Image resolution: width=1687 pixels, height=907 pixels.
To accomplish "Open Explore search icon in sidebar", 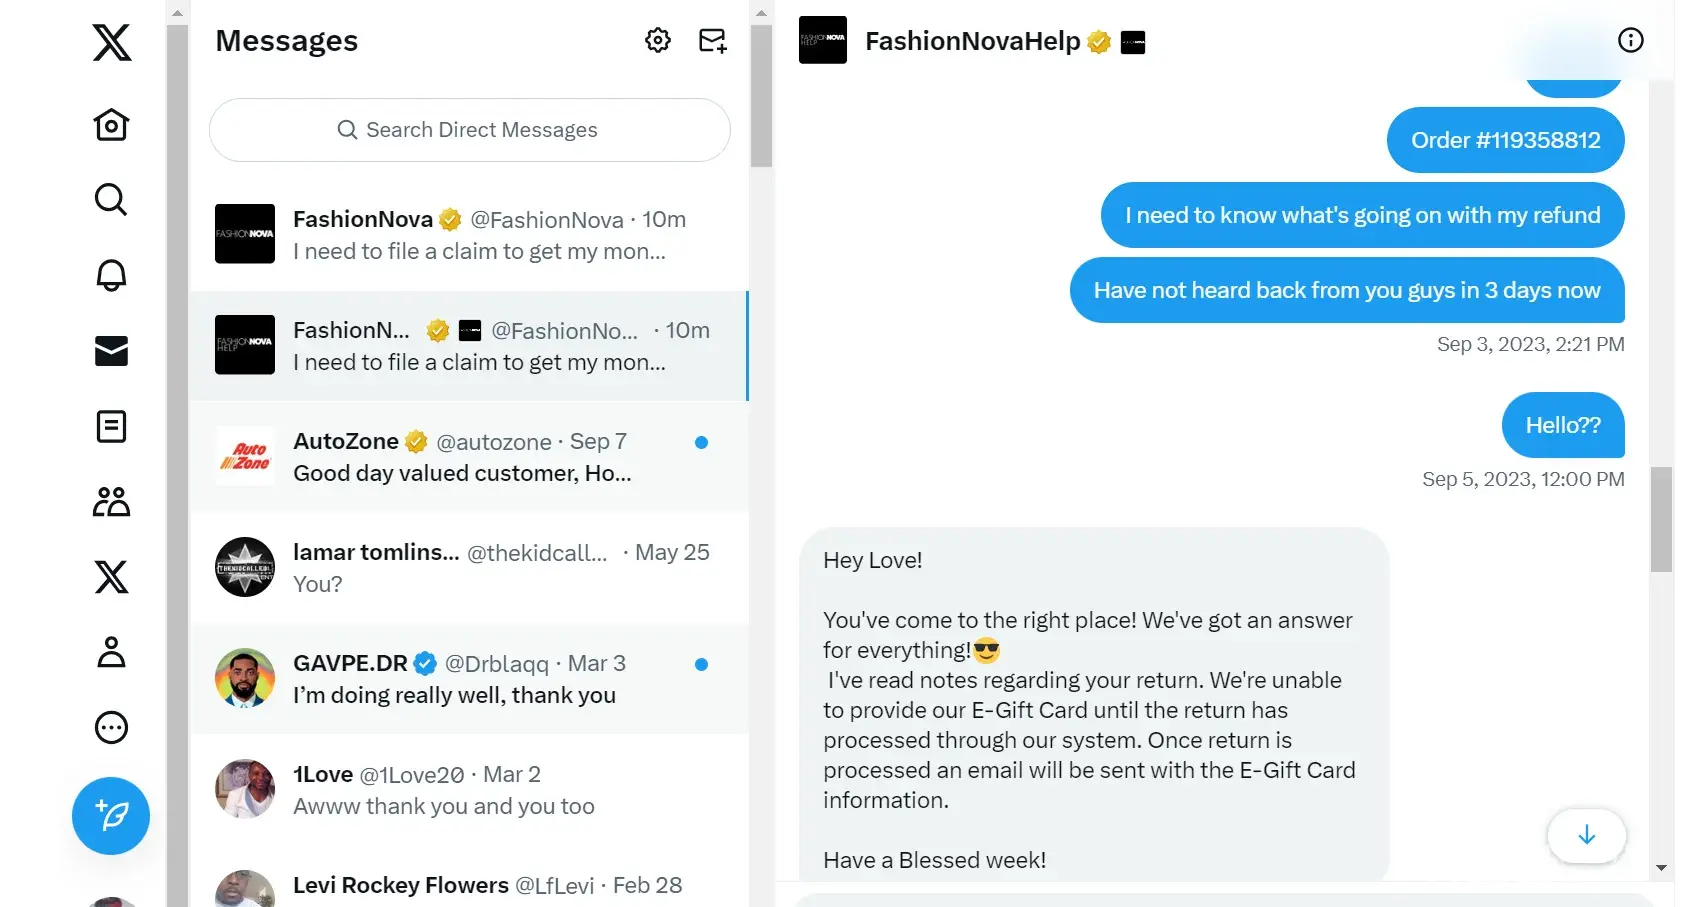I will coord(111,200).
